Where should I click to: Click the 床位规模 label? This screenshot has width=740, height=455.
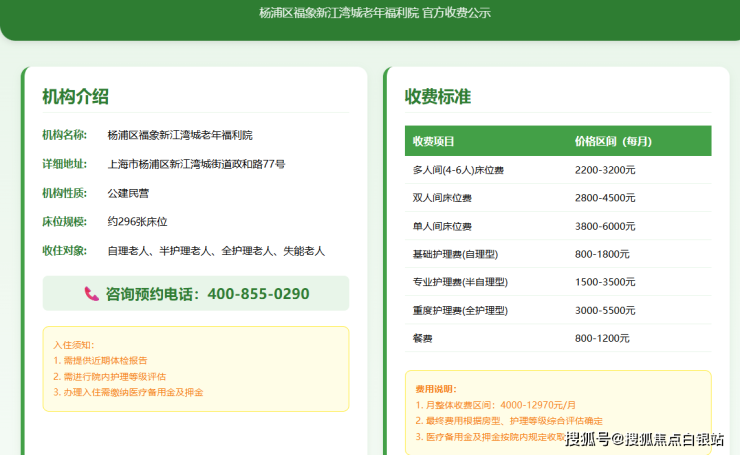pos(65,222)
